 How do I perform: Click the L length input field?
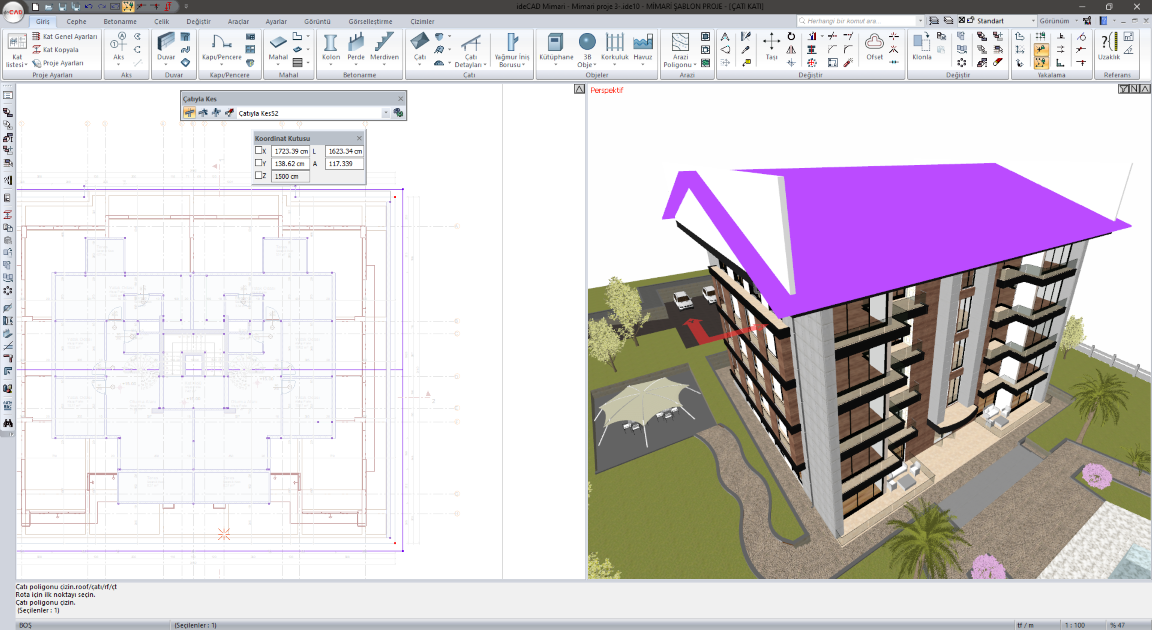(344, 151)
